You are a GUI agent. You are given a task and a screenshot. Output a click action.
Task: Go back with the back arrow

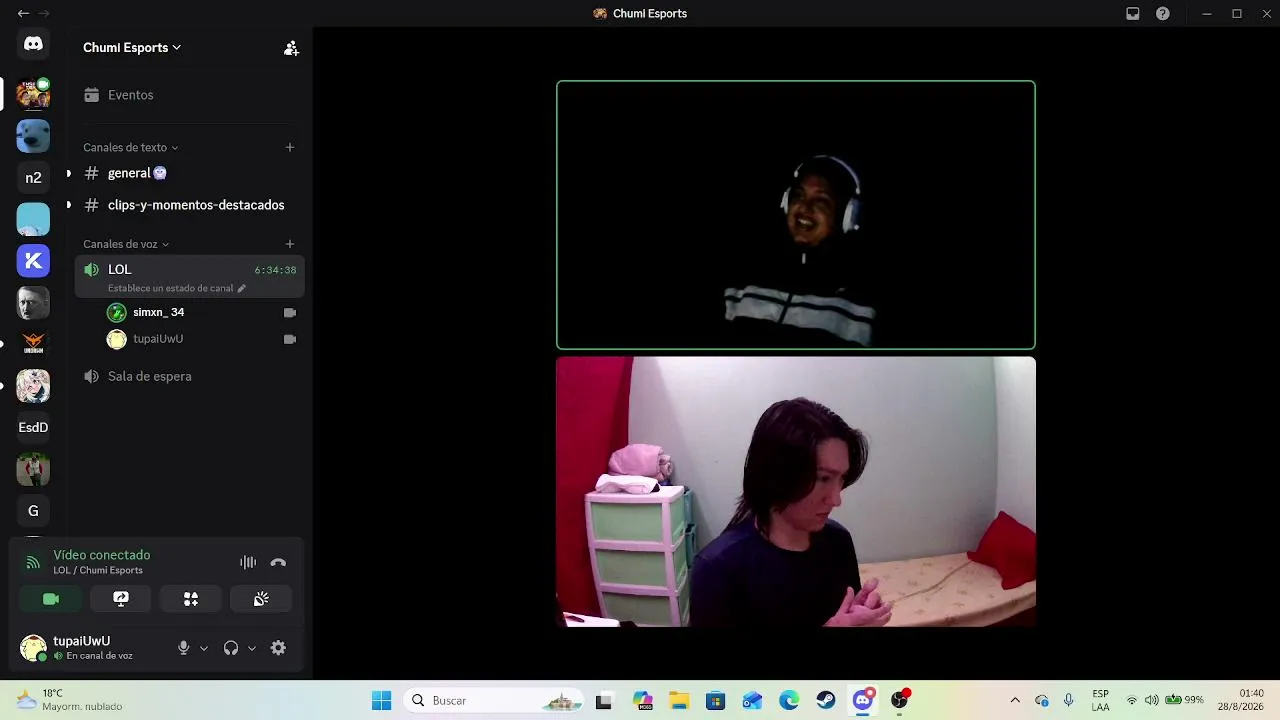point(23,14)
